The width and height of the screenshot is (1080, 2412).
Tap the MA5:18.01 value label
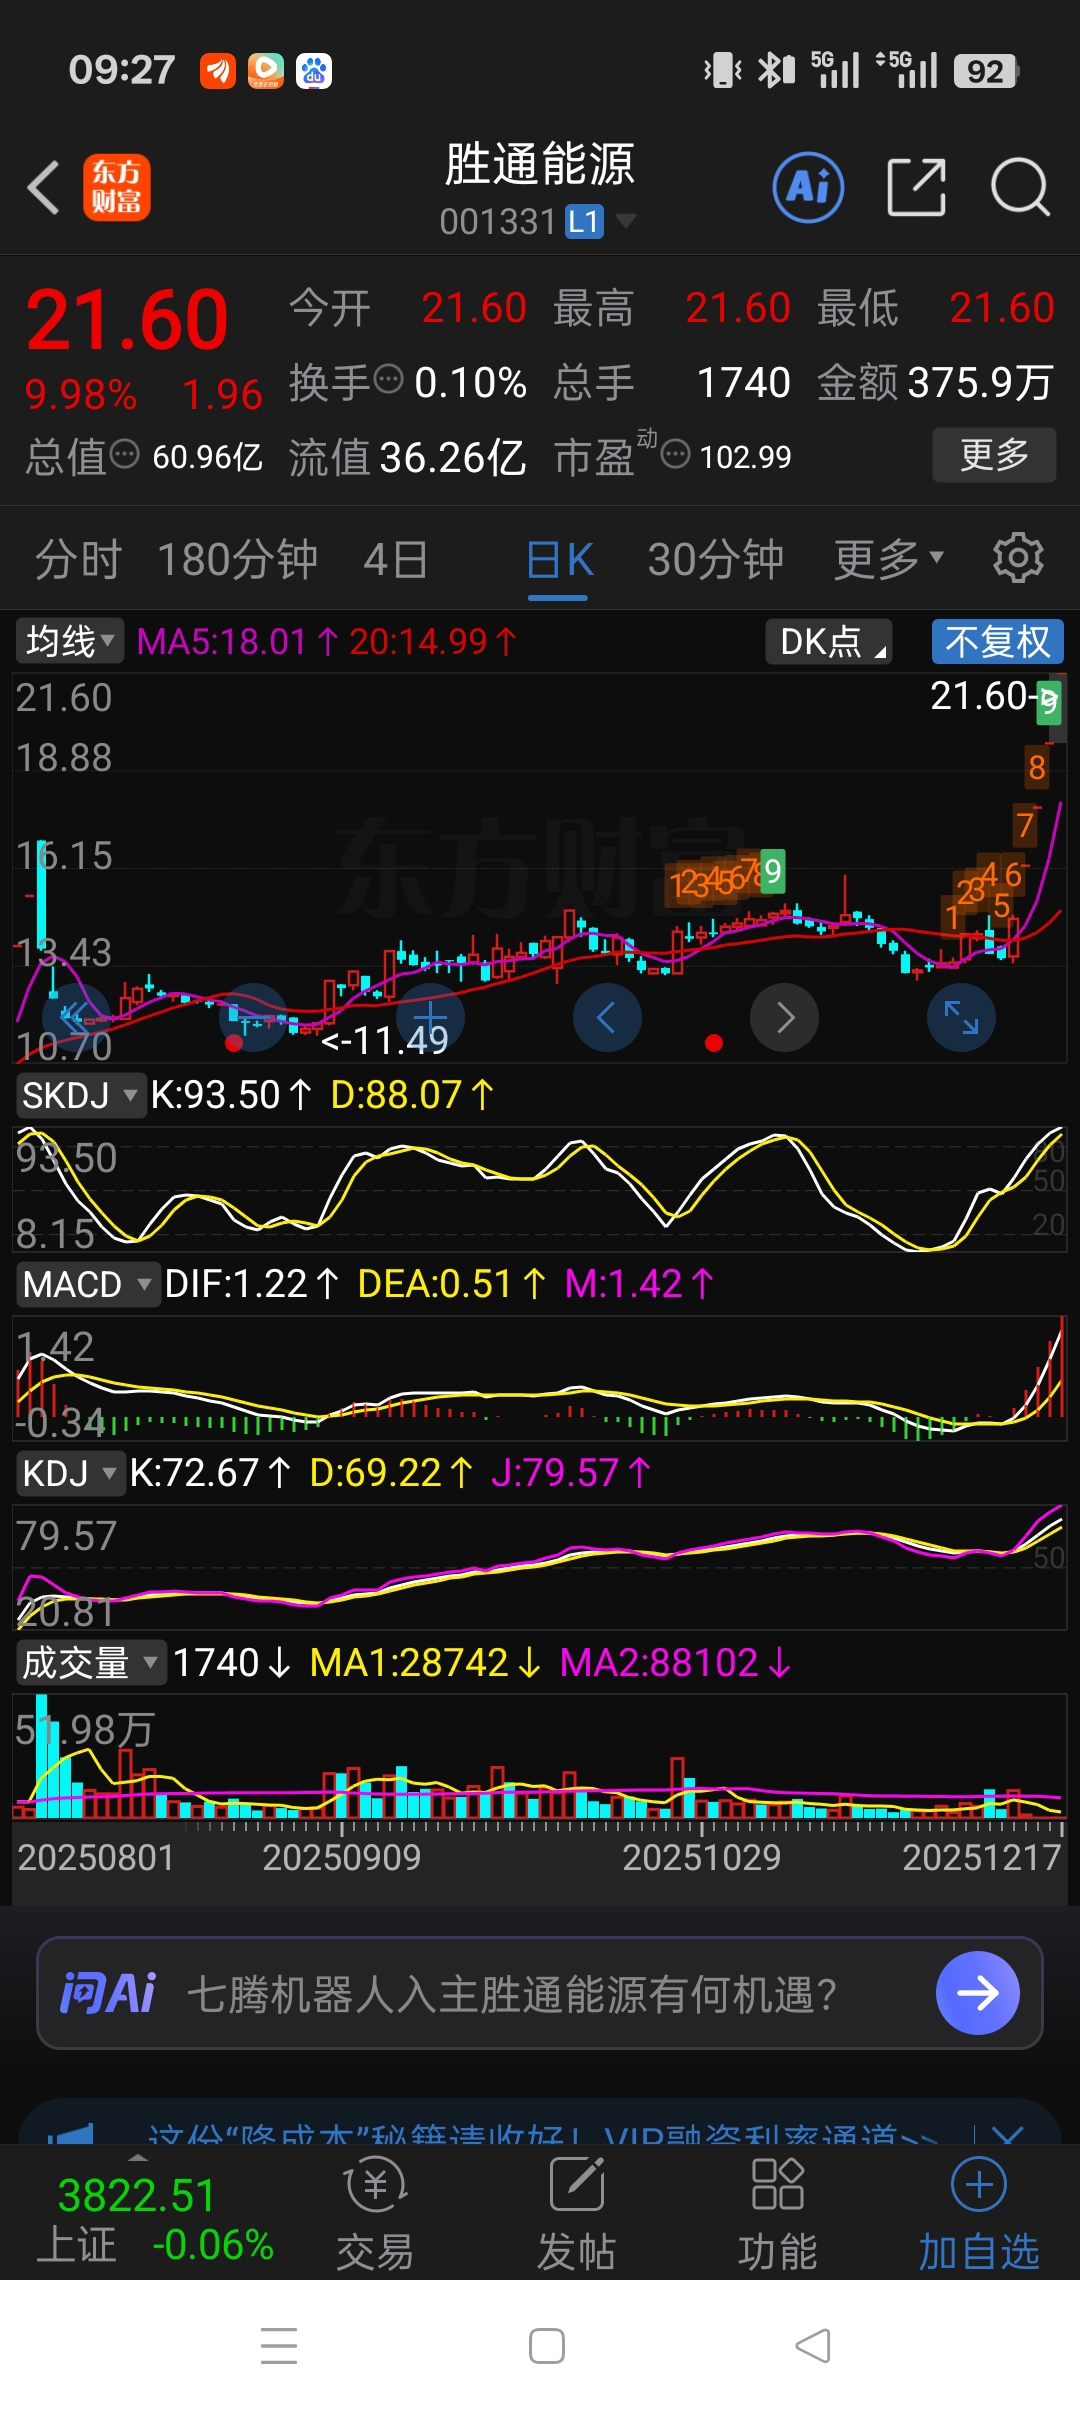pyautogui.click(x=237, y=641)
